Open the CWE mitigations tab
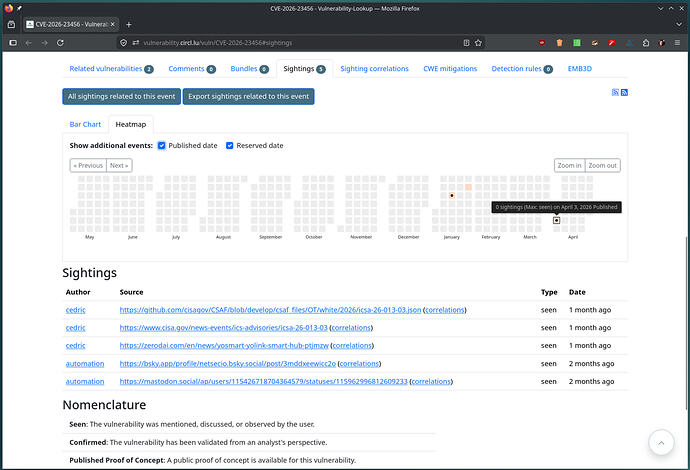The image size is (690, 470). click(452, 69)
